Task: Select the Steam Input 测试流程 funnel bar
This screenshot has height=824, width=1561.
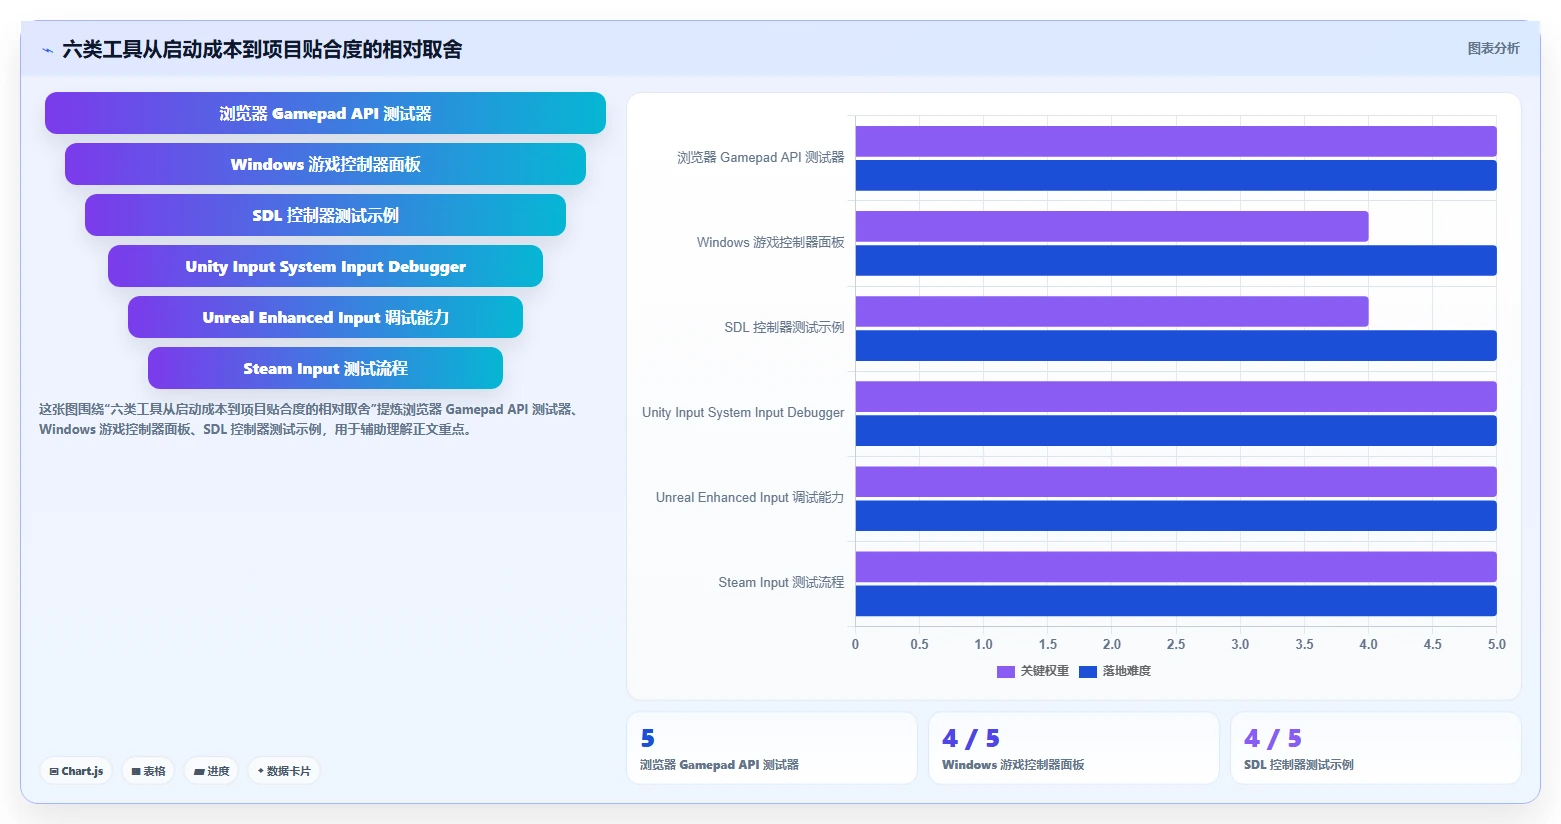Action: click(325, 368)
